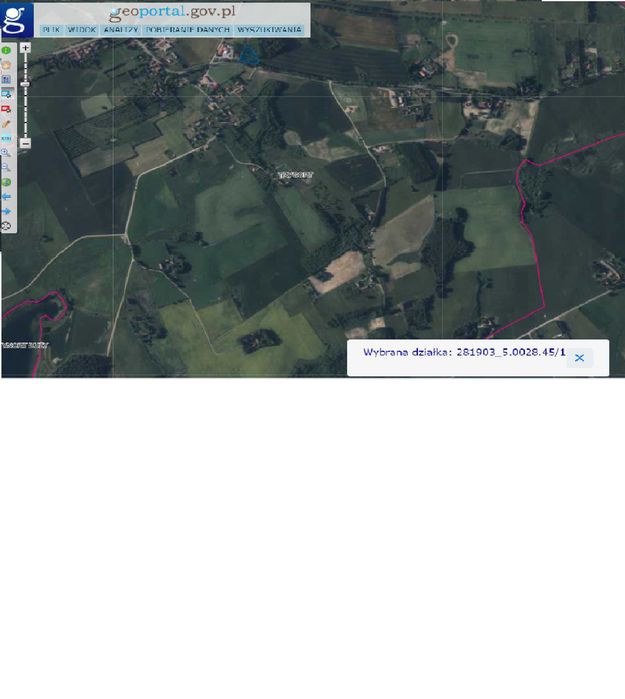This screenshot has height=699, width=625.
Task: Open the WIDOK menu
Action: pos(82,30)
